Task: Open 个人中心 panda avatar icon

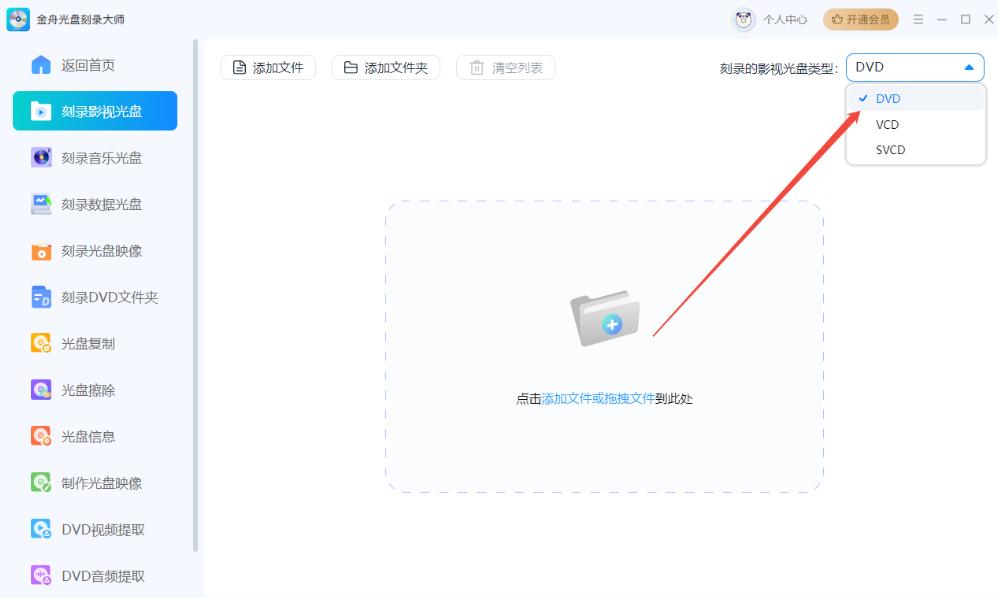Action: point(743,20)
